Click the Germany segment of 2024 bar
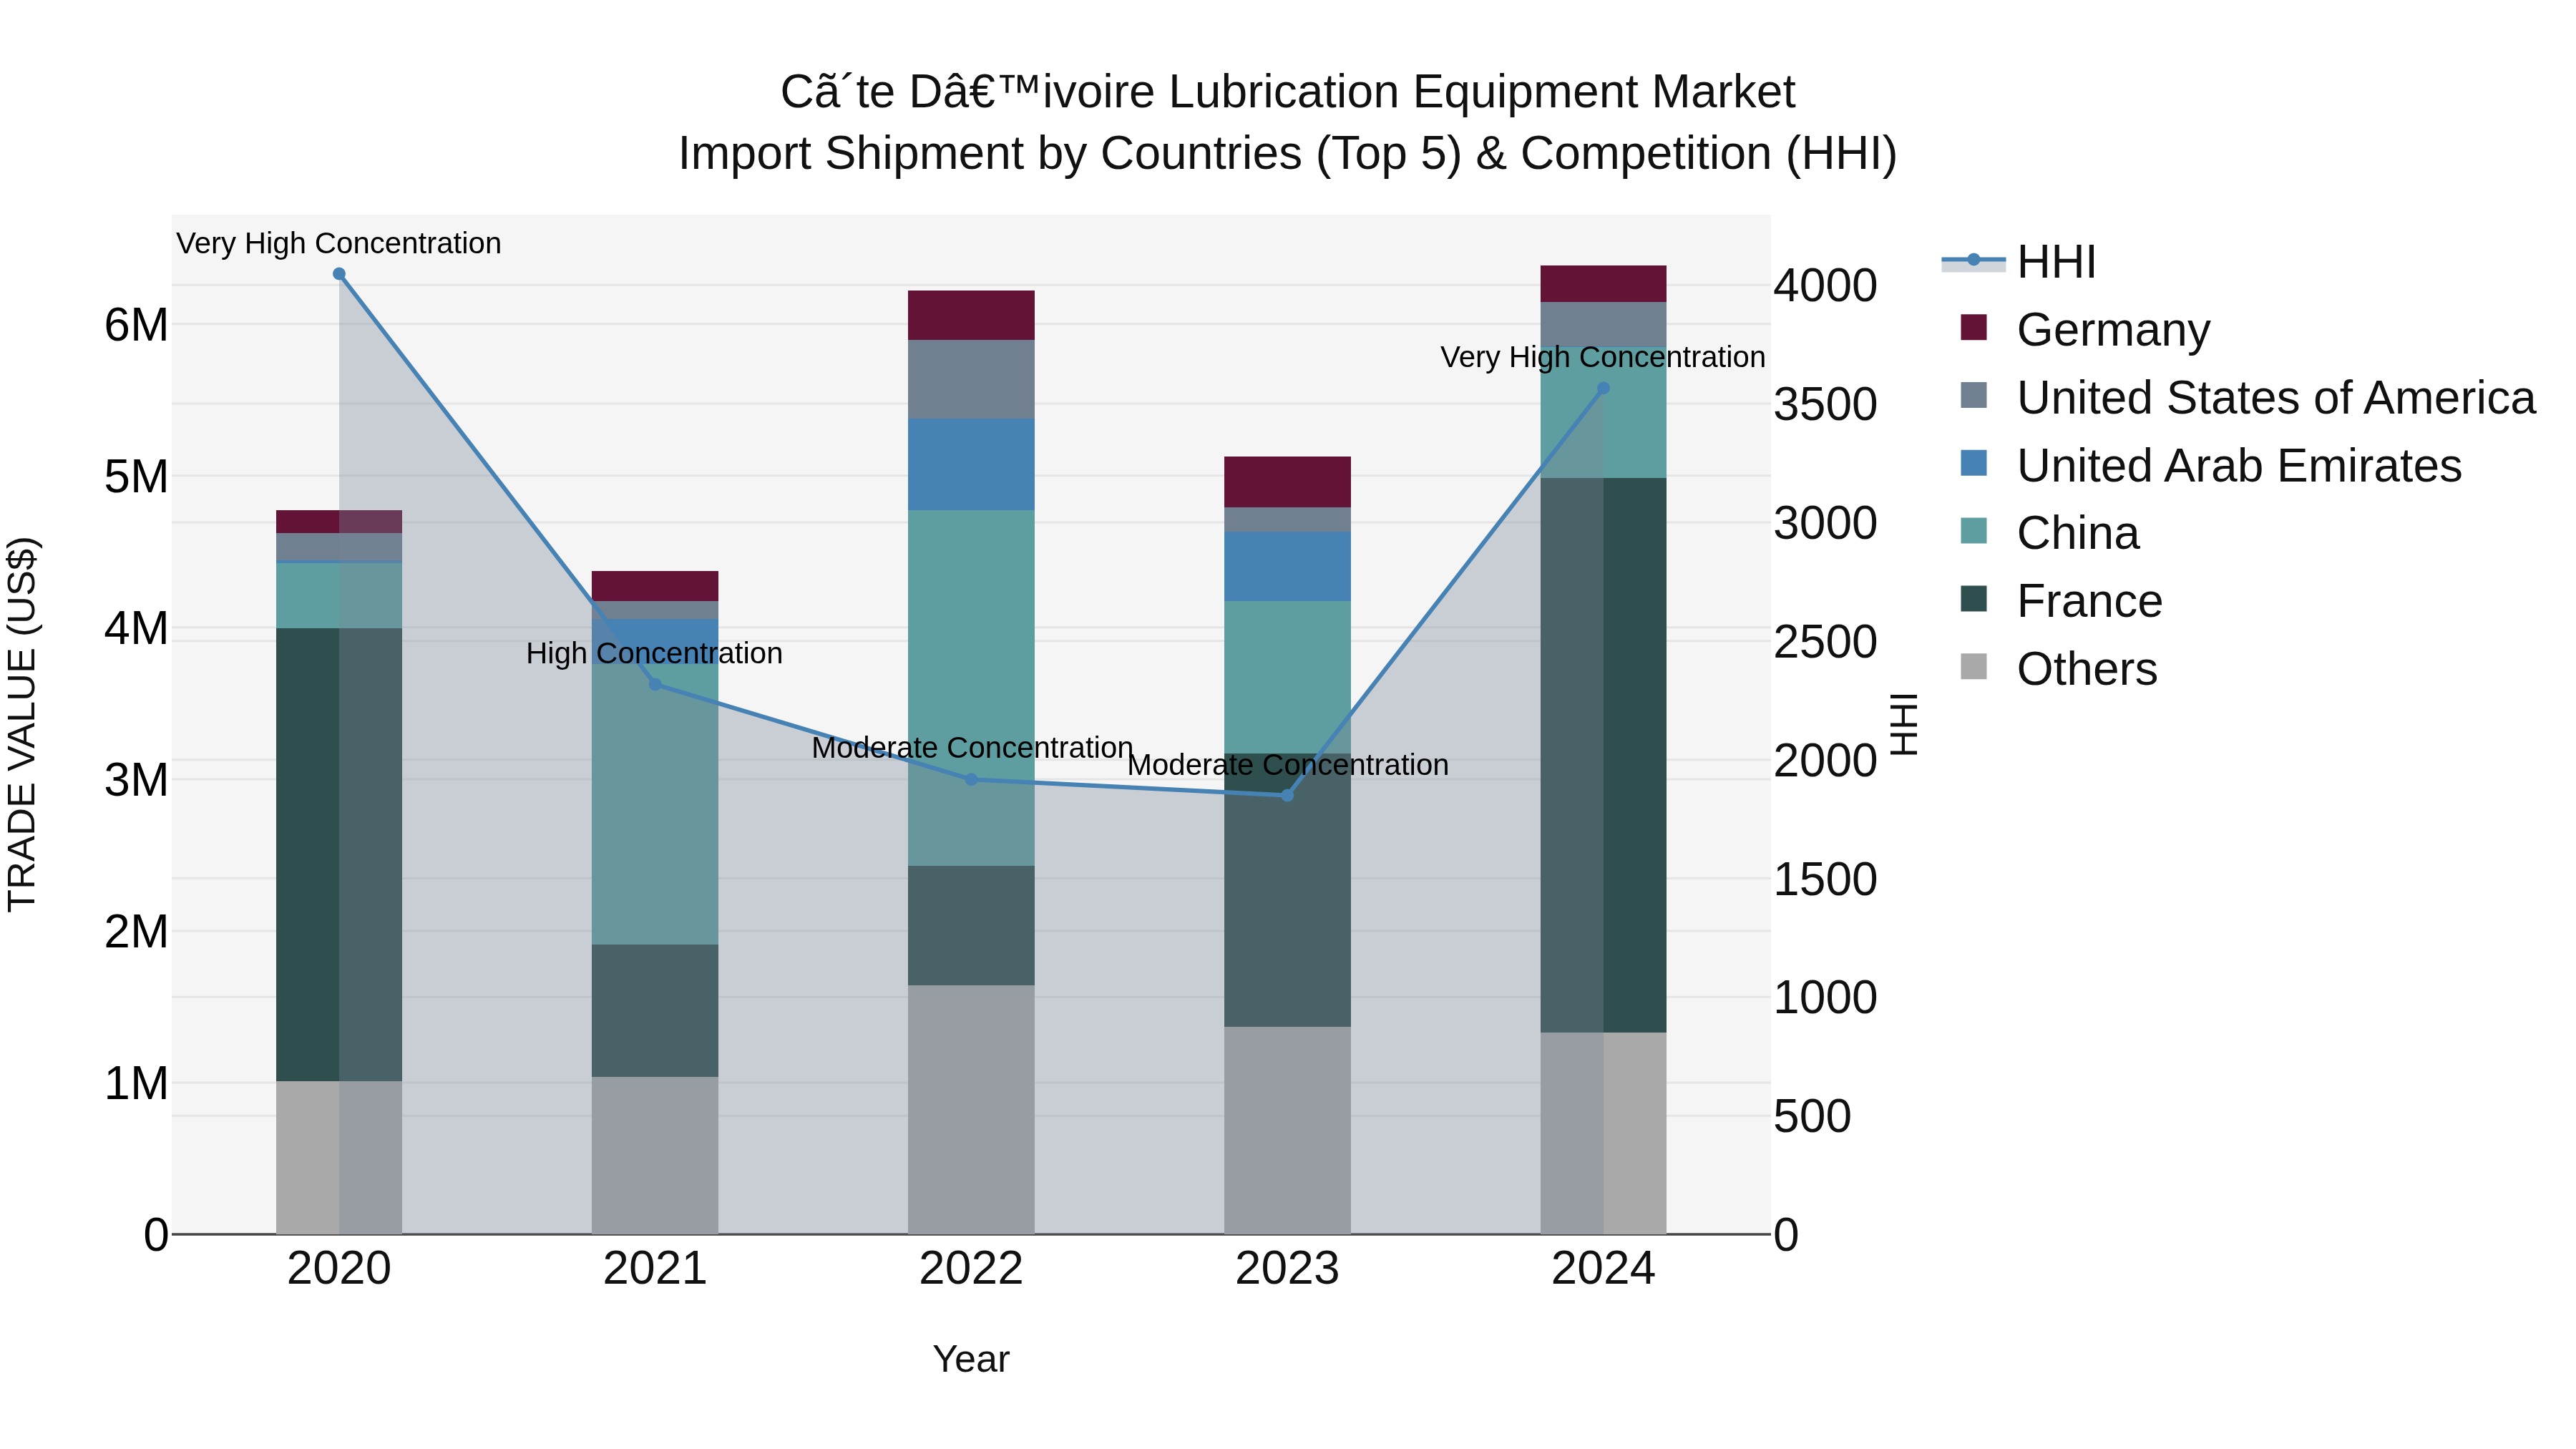 1603,284
